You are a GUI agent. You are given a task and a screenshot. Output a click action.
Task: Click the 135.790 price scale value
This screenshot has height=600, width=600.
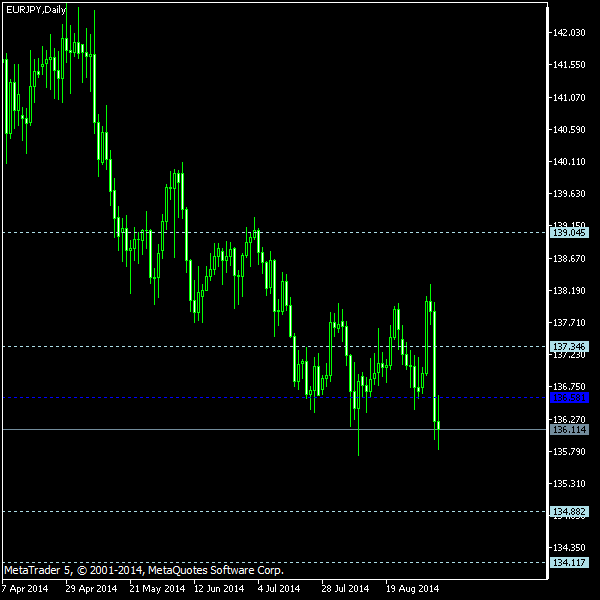coord(569,452)
